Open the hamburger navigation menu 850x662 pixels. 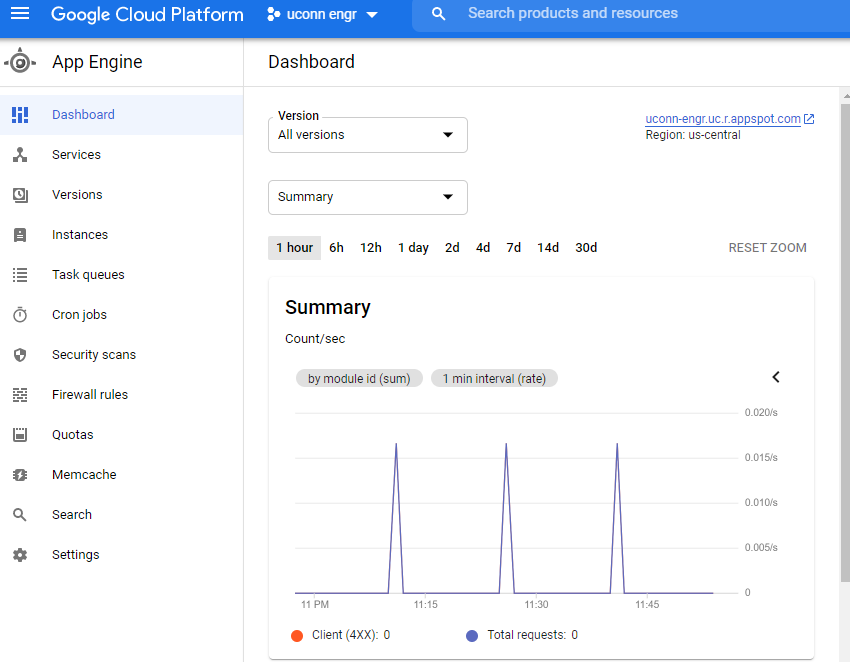pyautogui.click(x=20, y=13)
